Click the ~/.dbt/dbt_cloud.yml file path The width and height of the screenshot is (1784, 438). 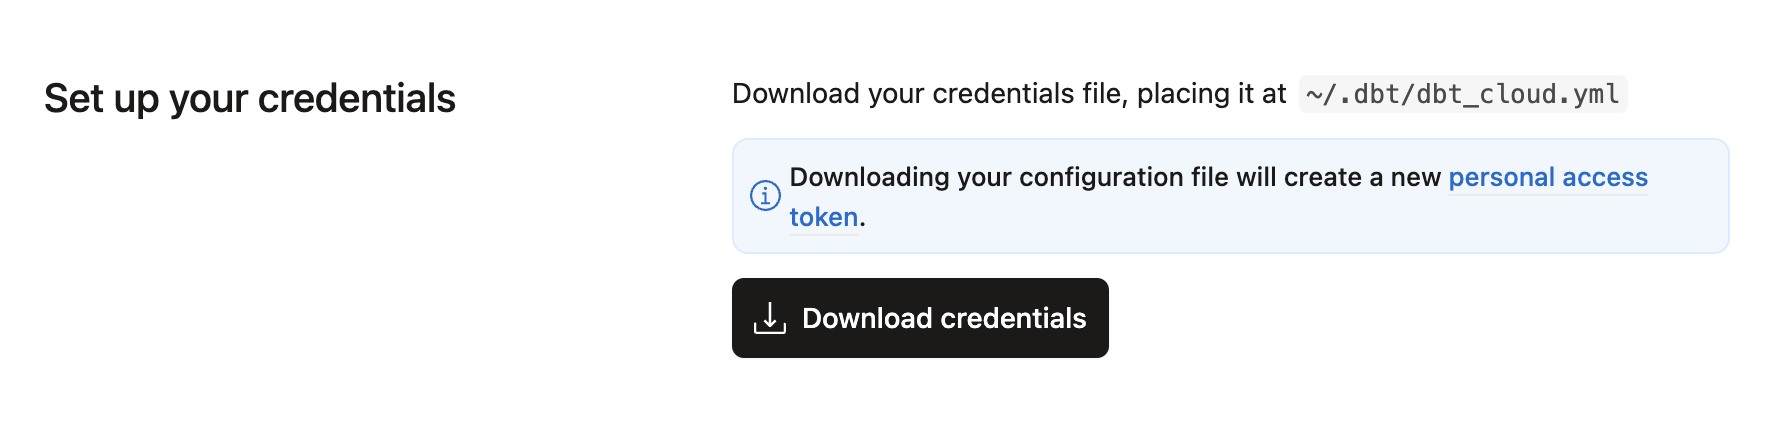pos(1462,94)
